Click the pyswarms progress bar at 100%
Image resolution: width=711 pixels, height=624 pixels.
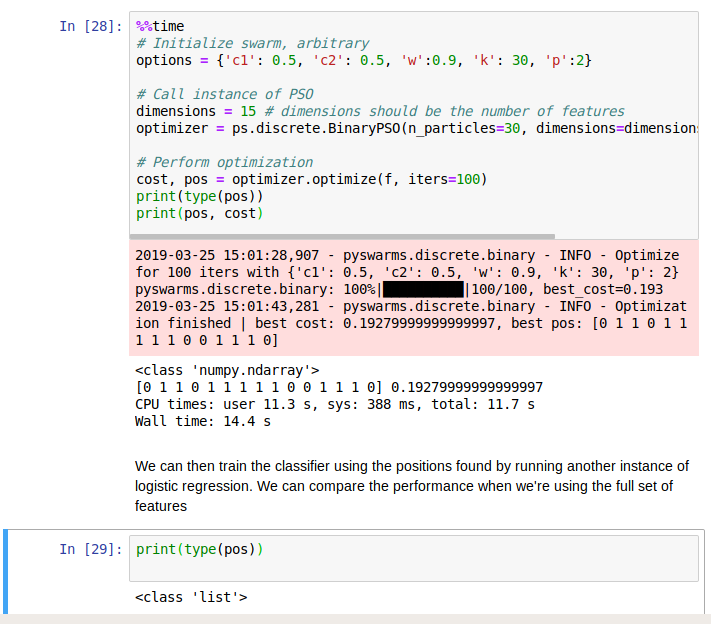[423, 289]
